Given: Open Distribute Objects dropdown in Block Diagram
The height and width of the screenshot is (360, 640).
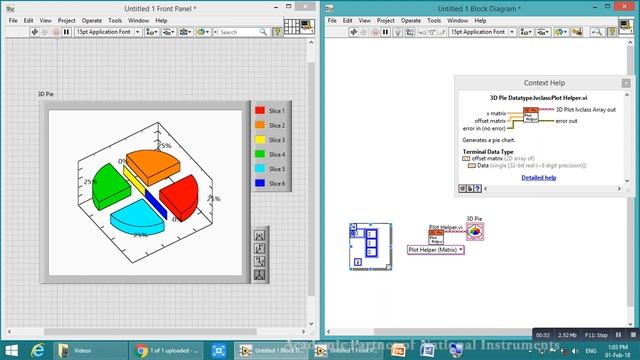Looking at the screenshot, I should (543, 32).
